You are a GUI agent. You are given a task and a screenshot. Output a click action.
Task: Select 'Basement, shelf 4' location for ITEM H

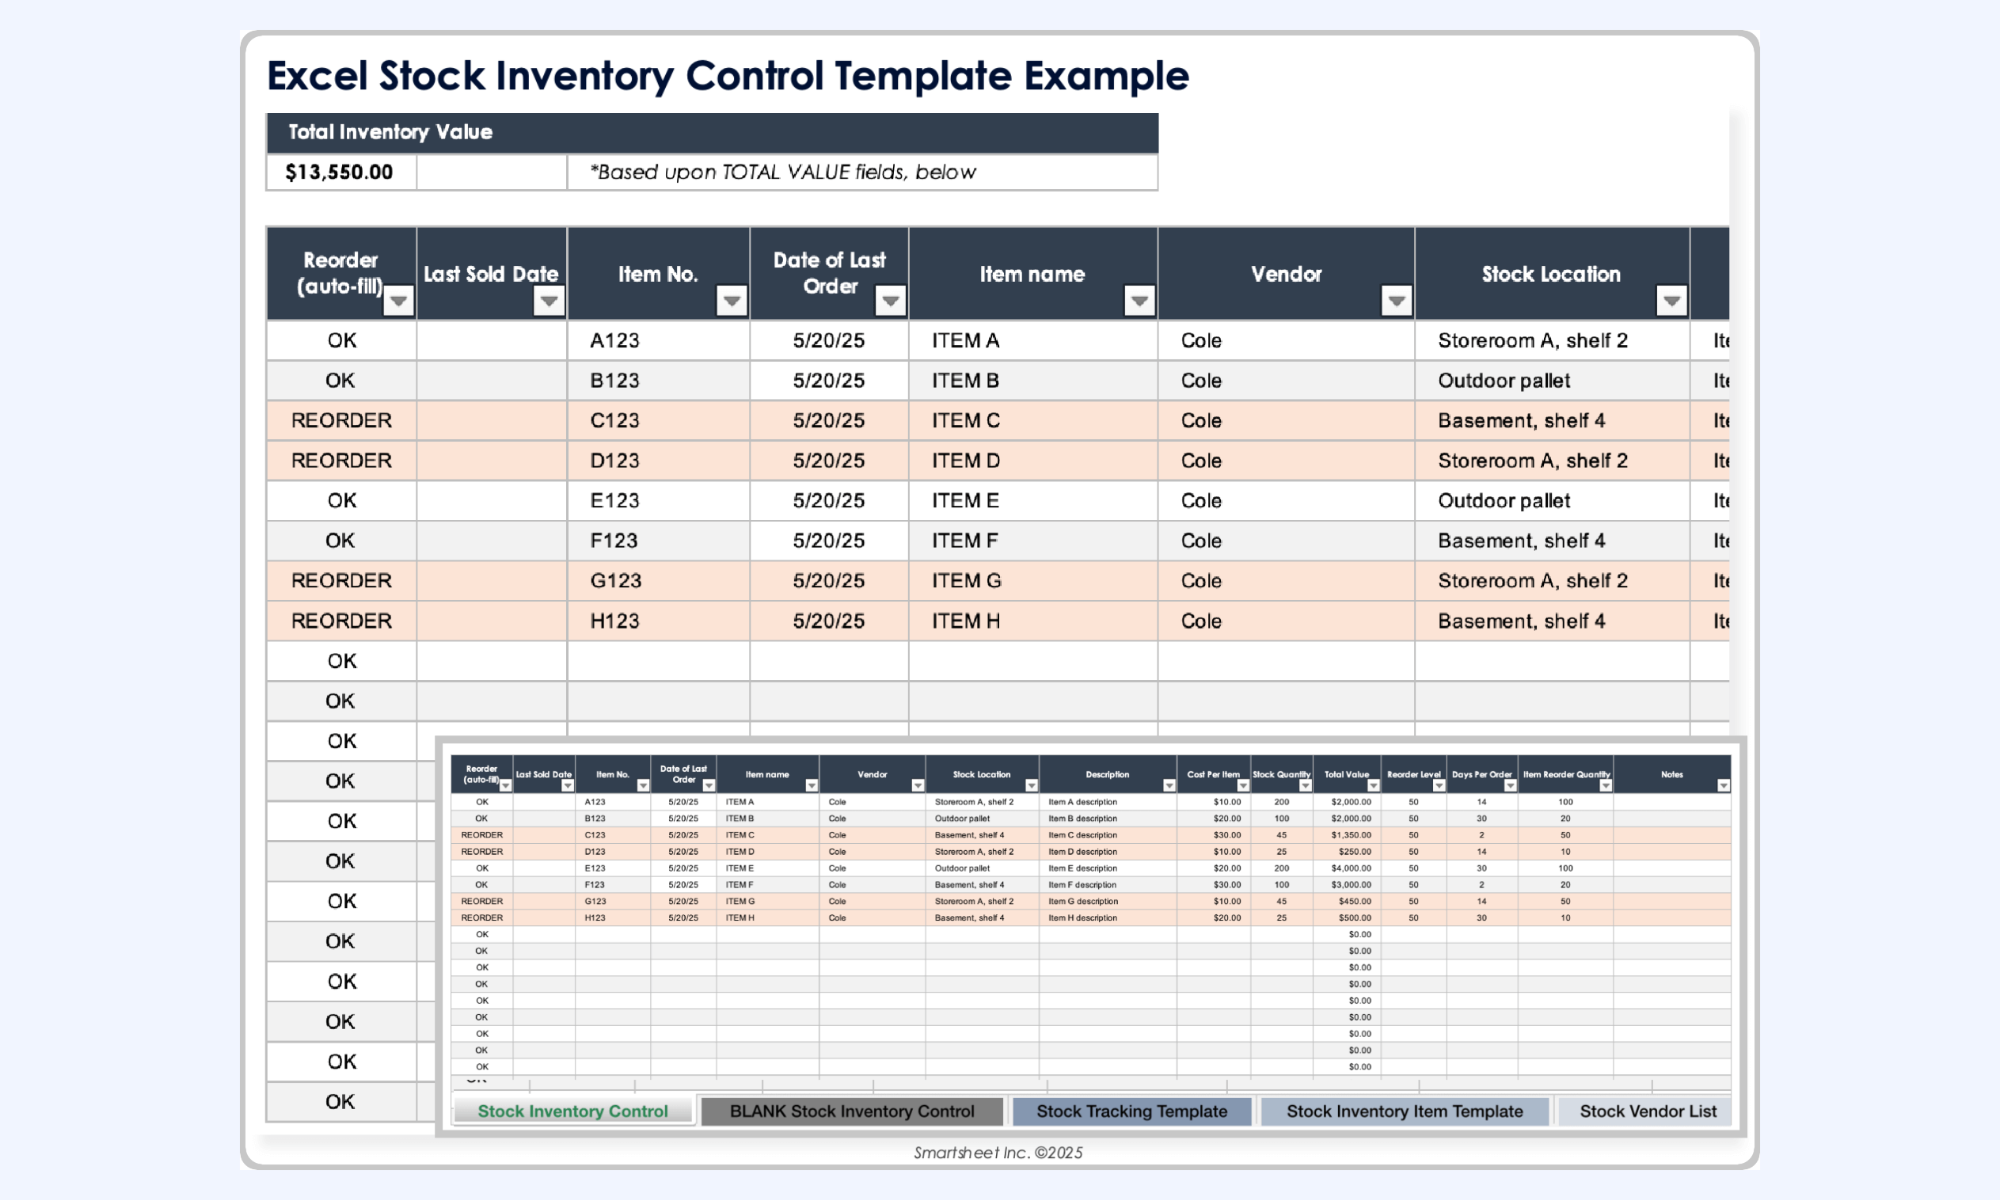(1552, 620)
